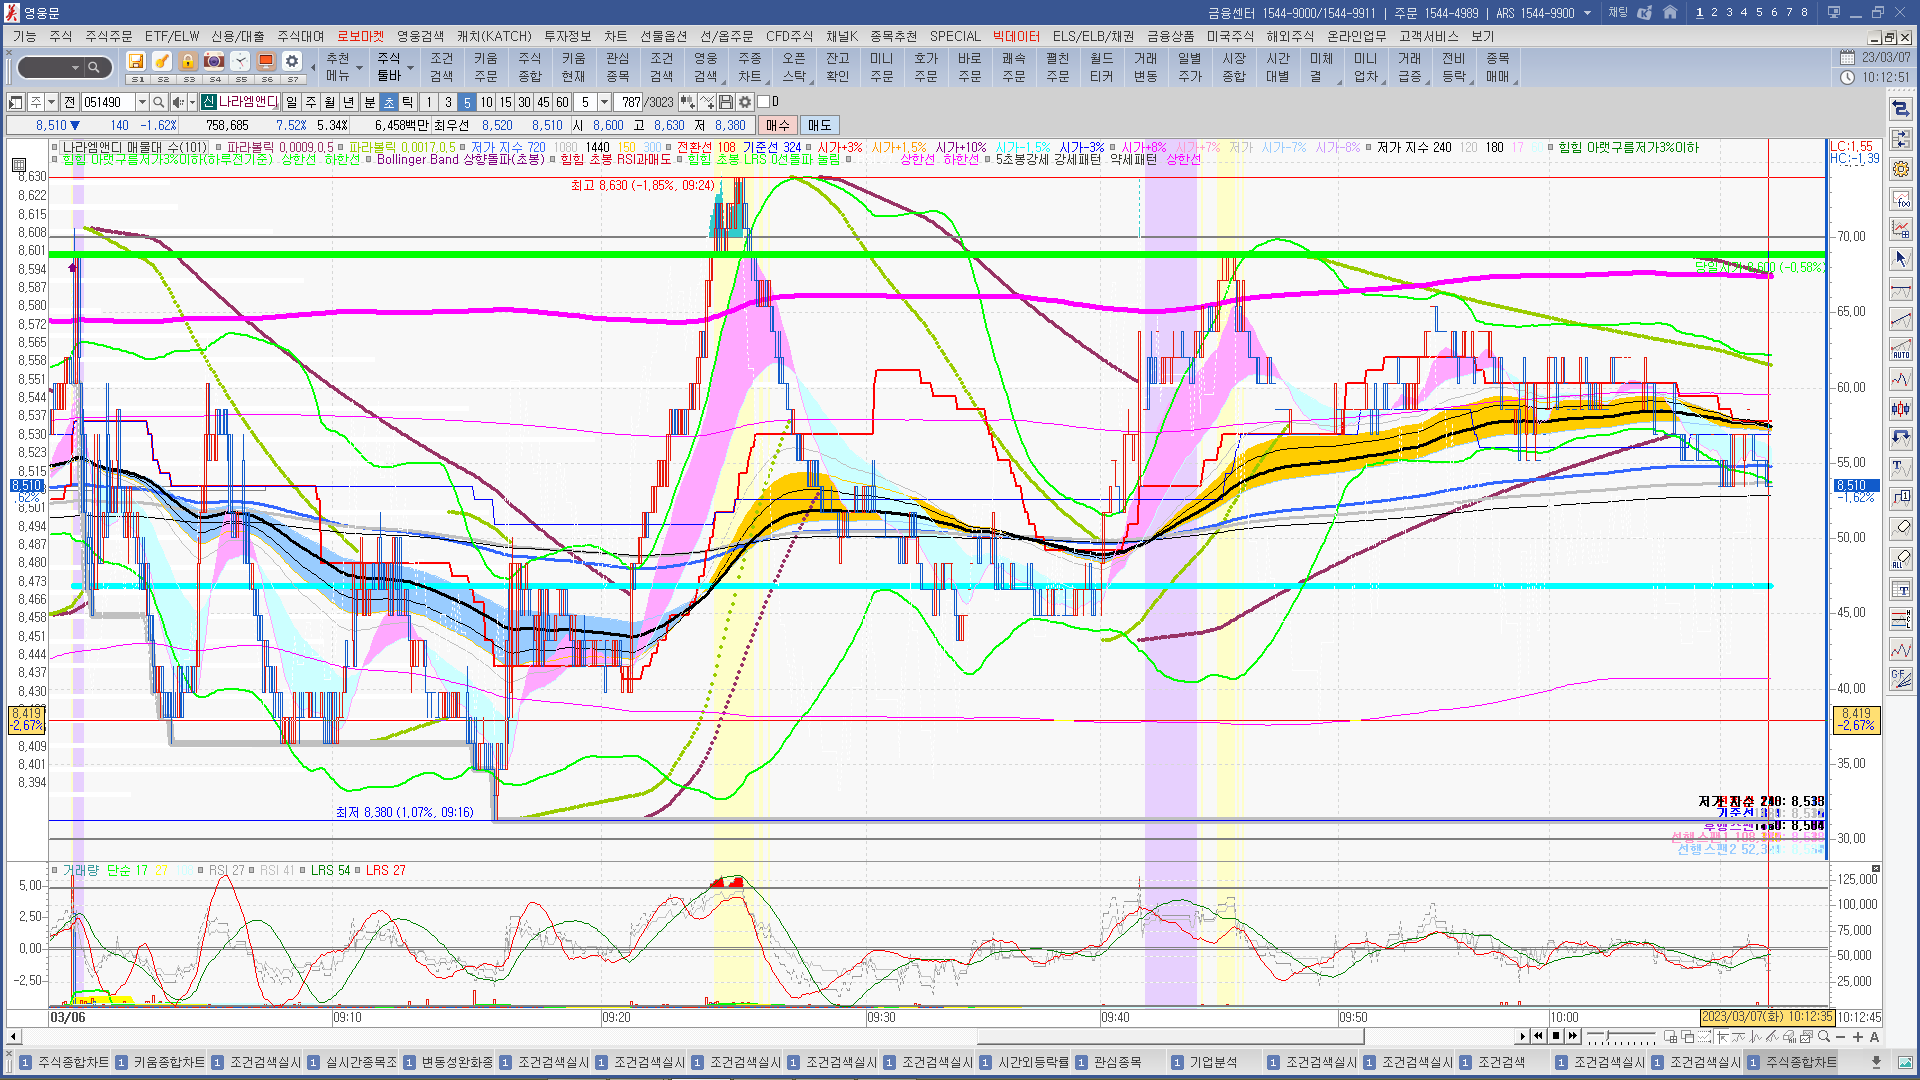Open the 로보마켓 menu
1920x1080 pixels.
(x=360, y=36)
